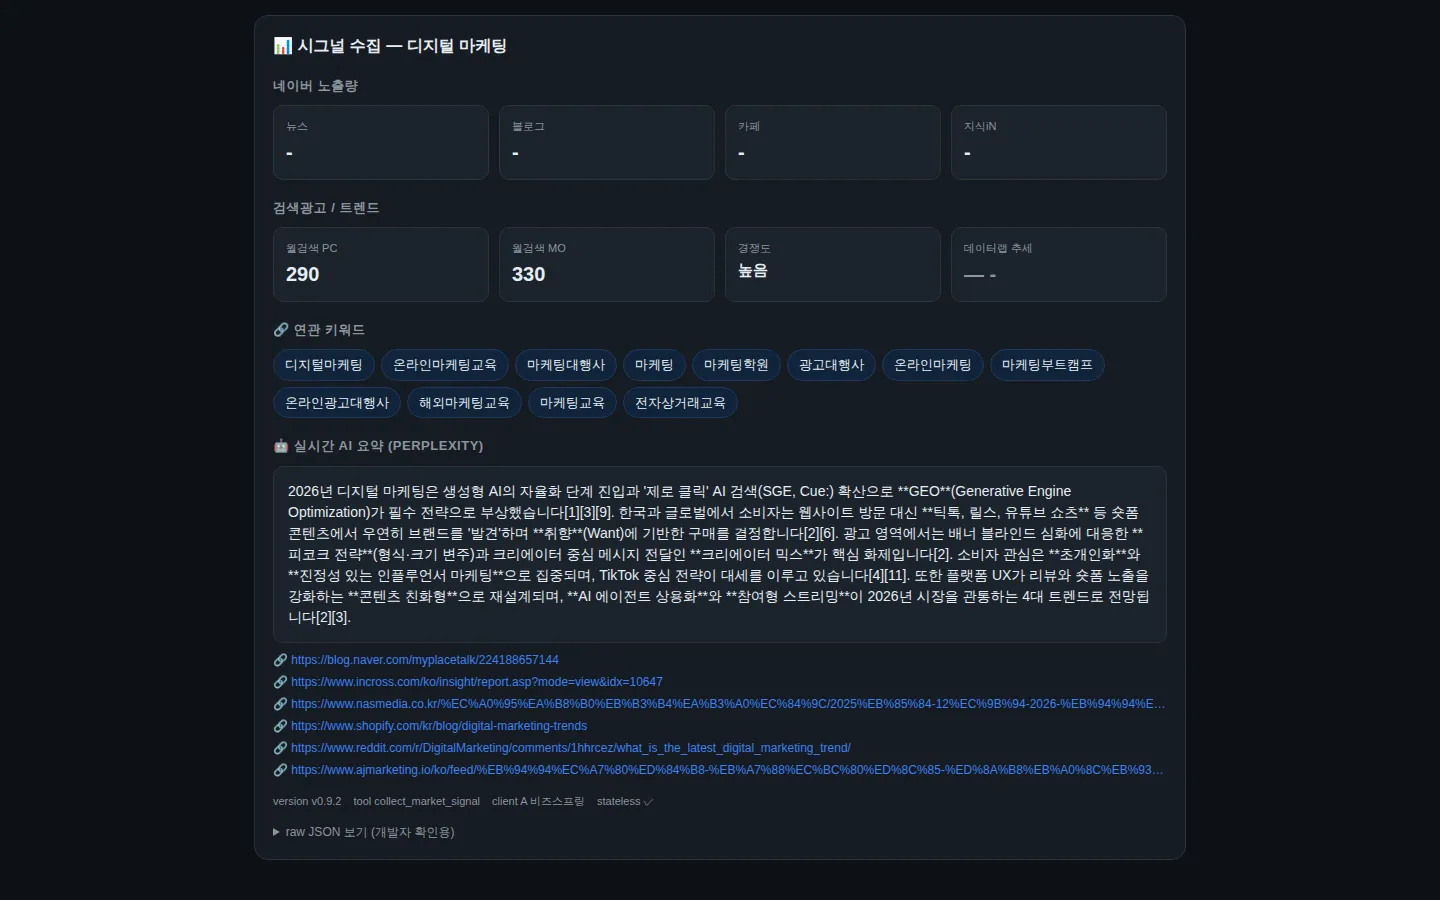Click the link icon beside 연관 키워드
The width and height of the screenshot is (1440, 900).
coord(281,330)
